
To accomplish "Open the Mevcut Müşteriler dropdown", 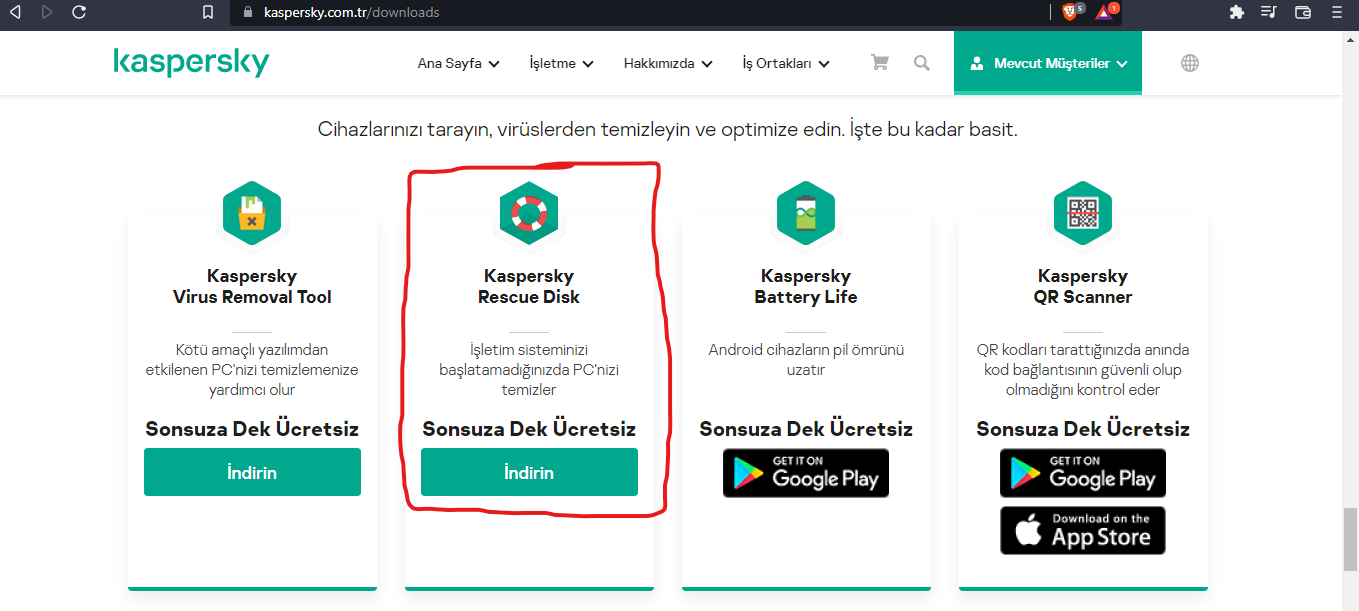I will coord(1048,63).
